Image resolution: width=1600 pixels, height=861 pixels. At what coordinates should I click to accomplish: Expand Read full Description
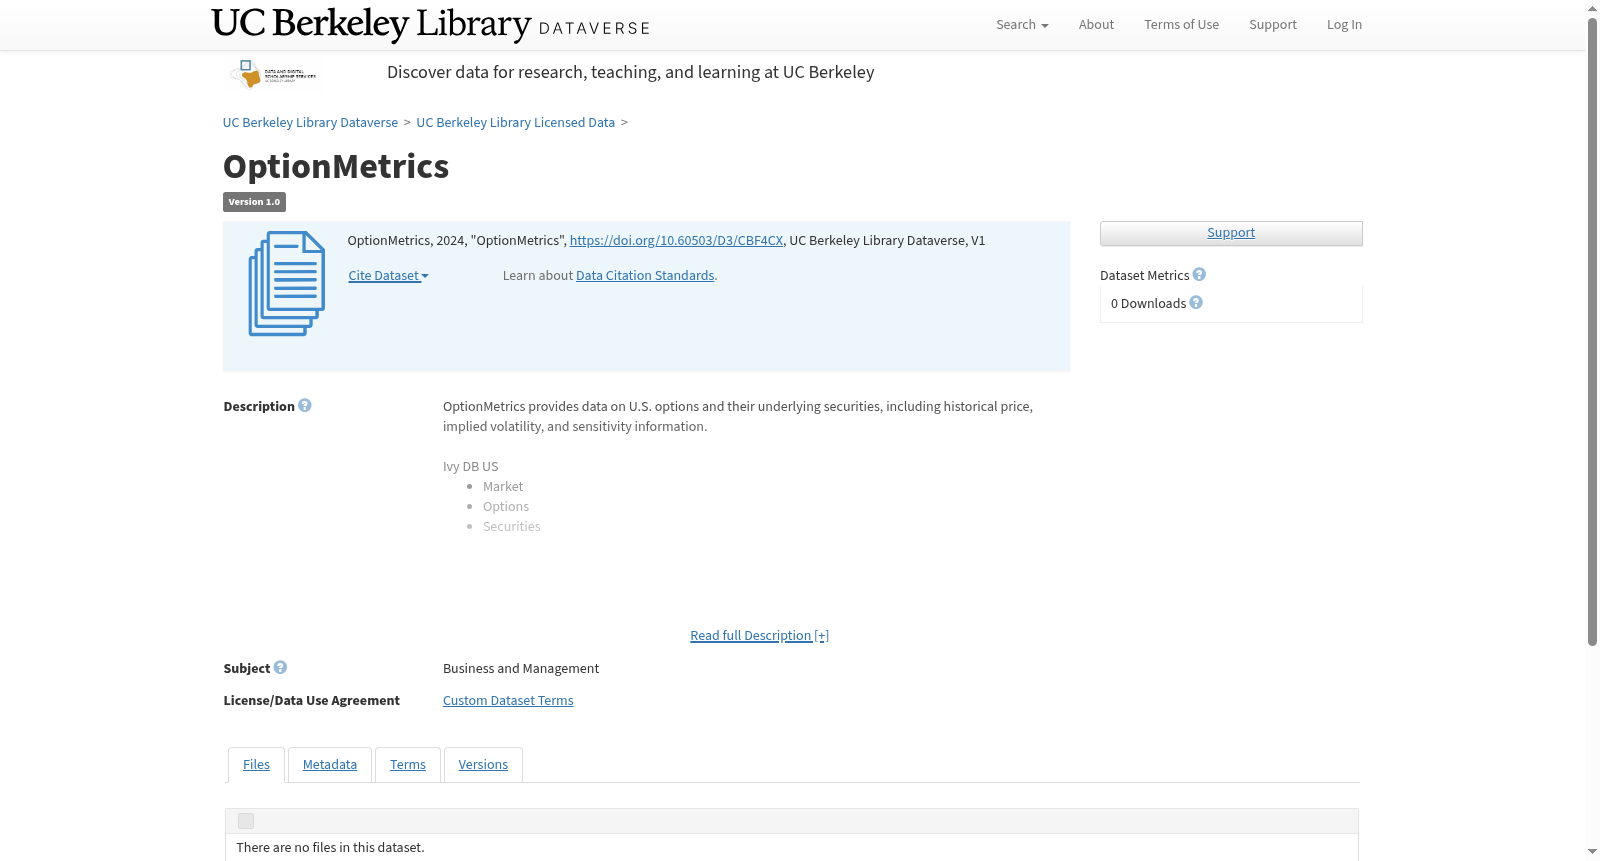[x=759, y=636]
